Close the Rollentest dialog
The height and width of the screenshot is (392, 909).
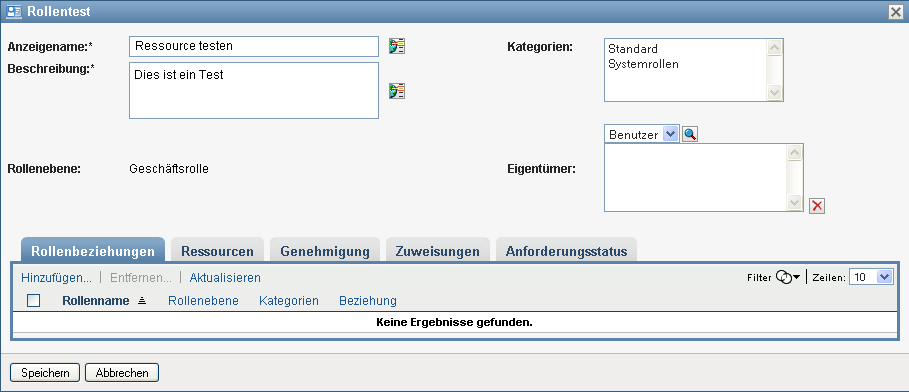895,12
